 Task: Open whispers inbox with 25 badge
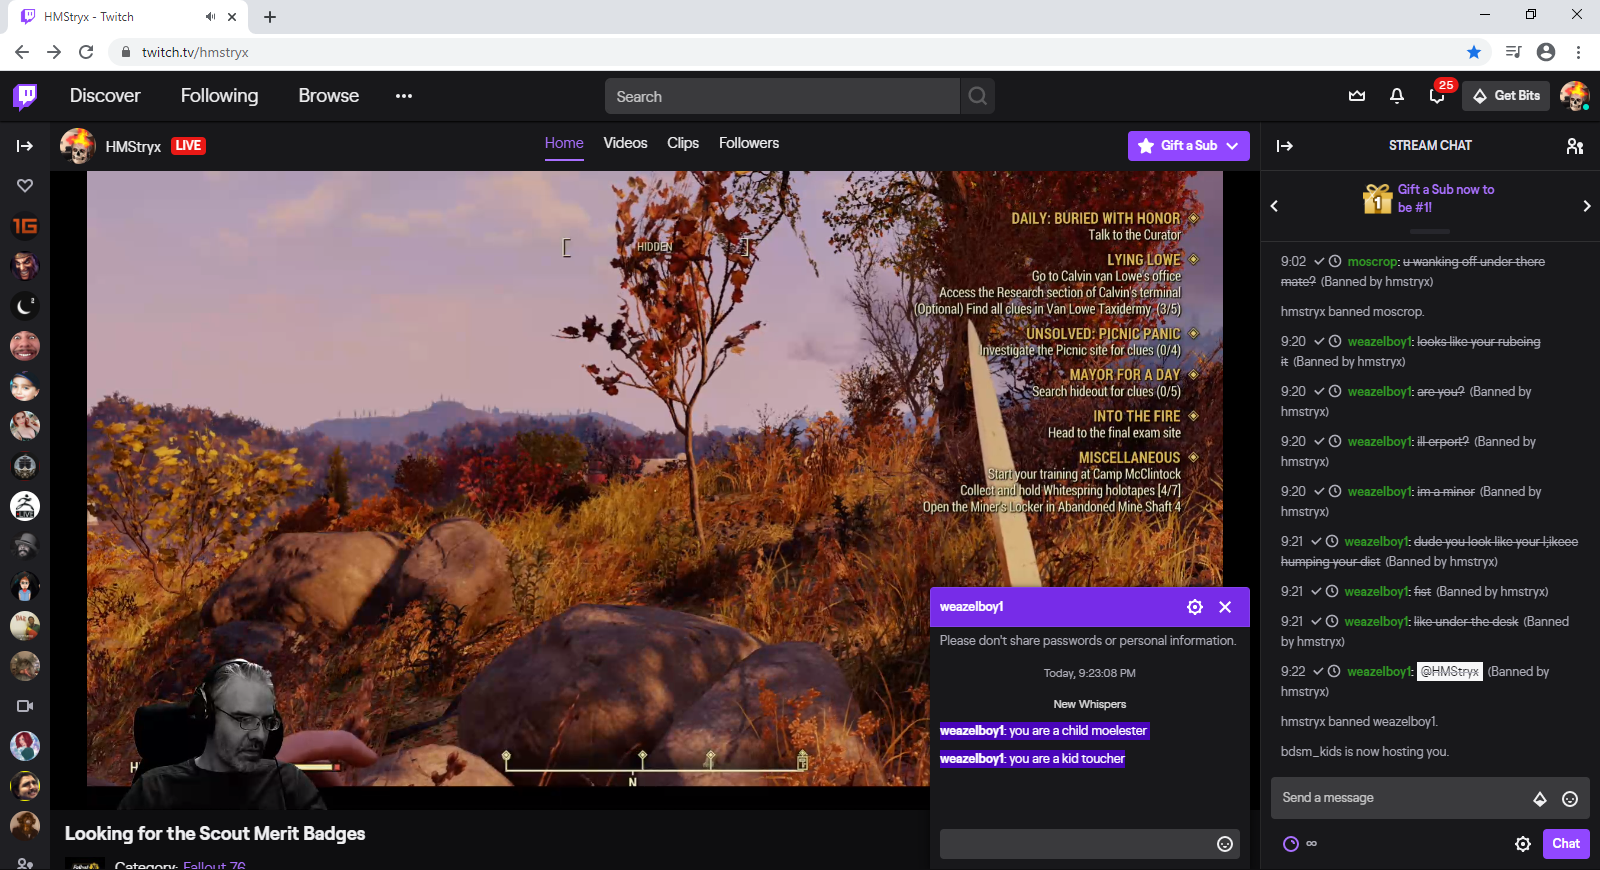1437,96
